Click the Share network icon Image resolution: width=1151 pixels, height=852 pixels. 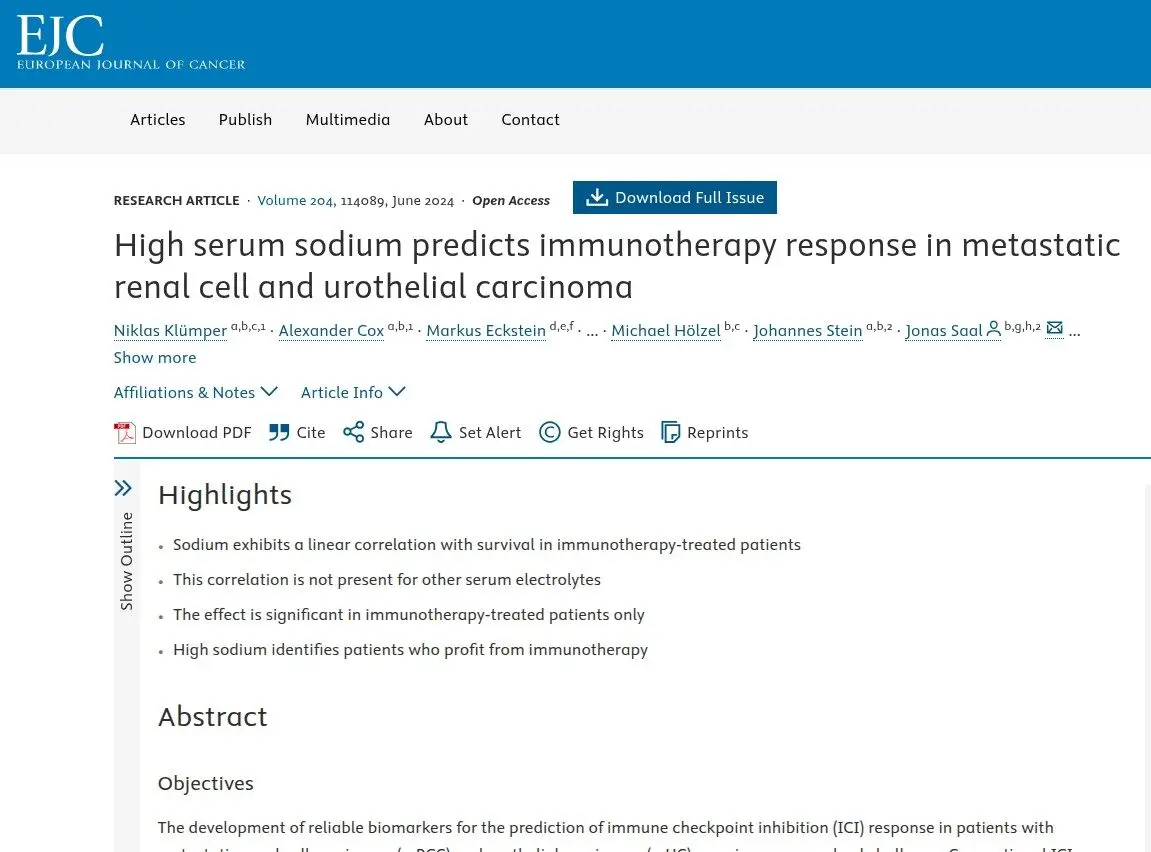[x=353, y=432]
